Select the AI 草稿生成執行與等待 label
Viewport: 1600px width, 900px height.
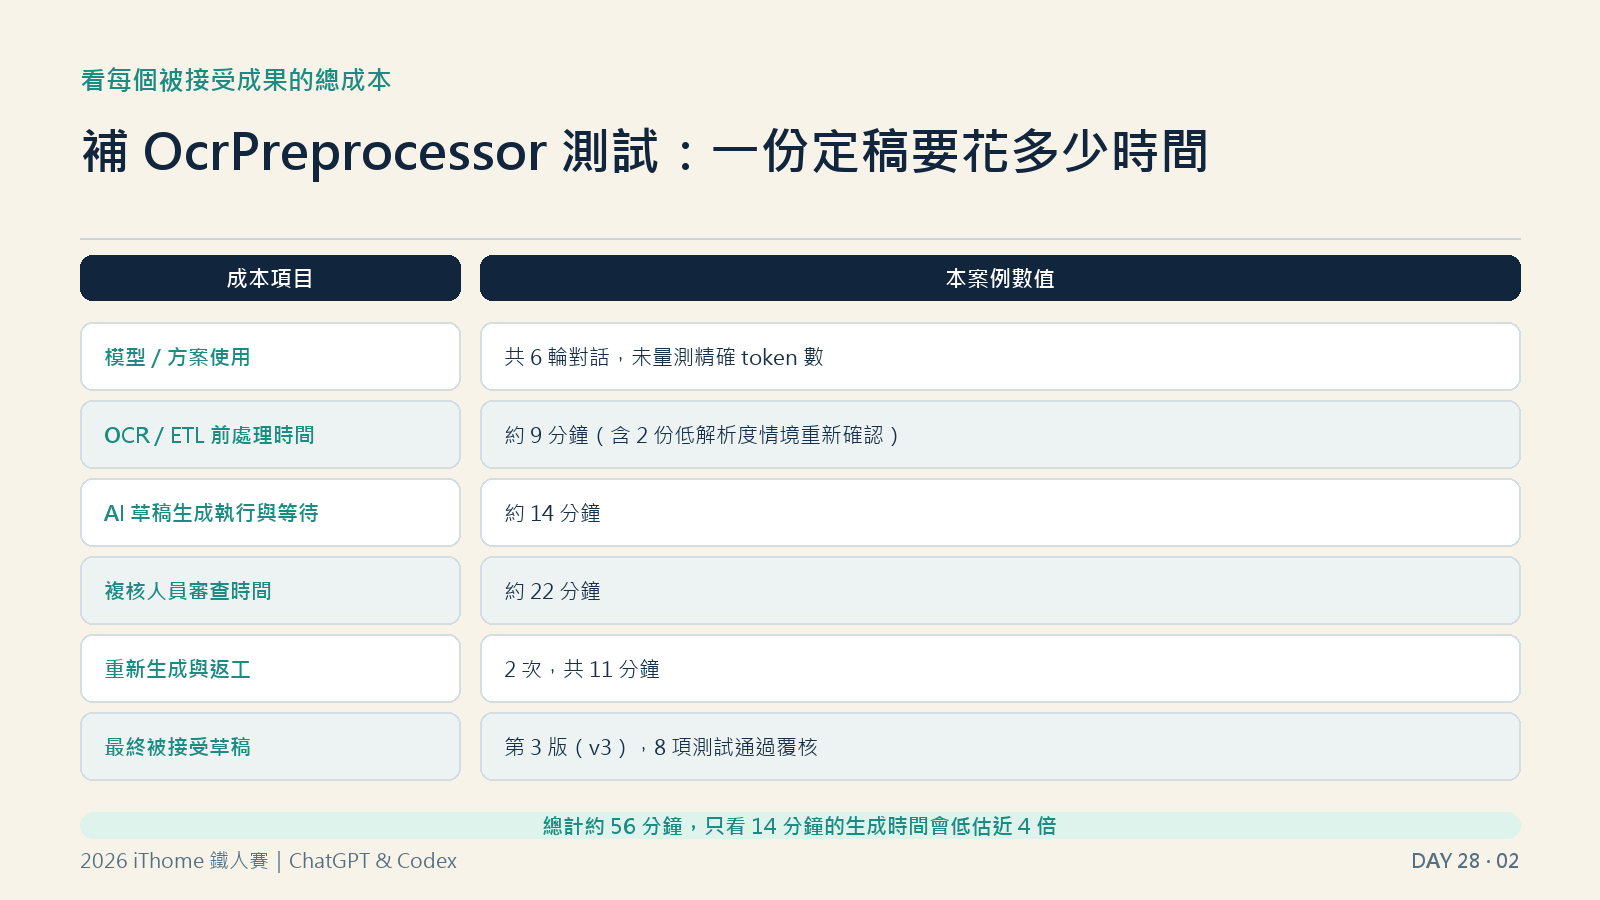pyautogui.click(x=270, y=513)
